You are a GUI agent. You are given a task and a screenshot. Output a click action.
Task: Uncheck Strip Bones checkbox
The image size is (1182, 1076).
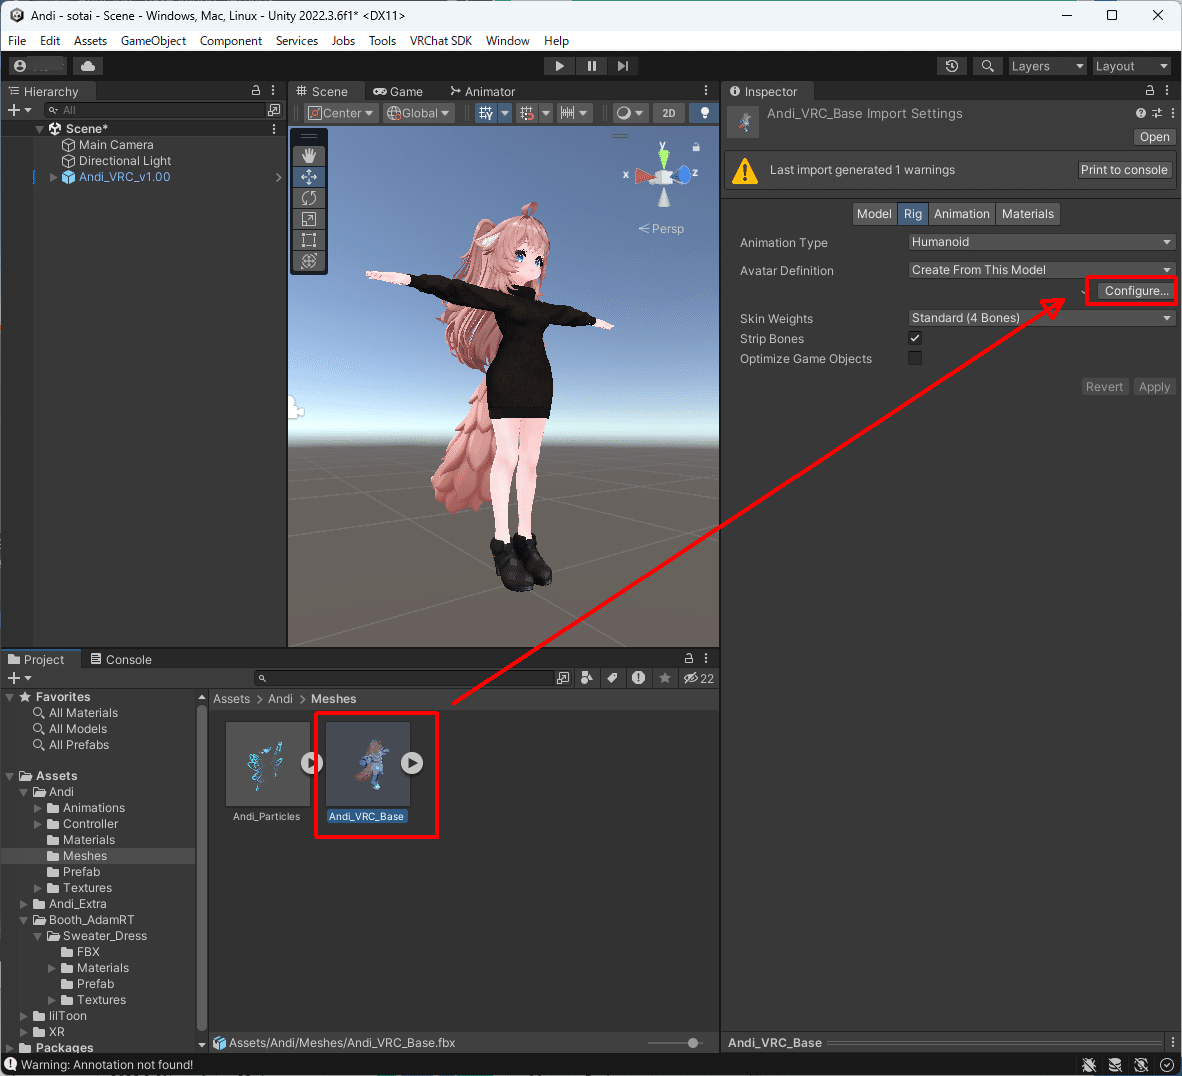tap(915, 338)
